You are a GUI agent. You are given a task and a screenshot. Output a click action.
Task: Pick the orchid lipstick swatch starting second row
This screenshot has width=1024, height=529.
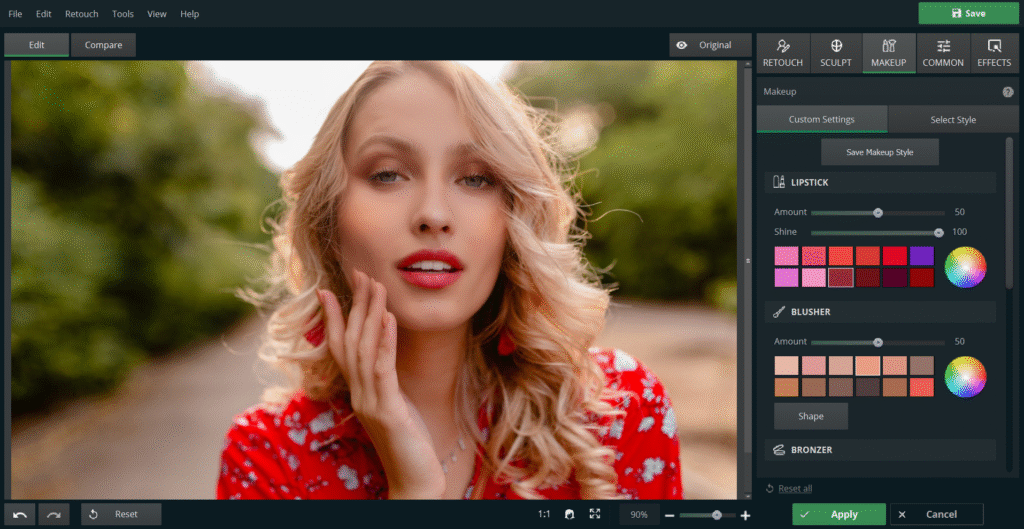point(786,278)
